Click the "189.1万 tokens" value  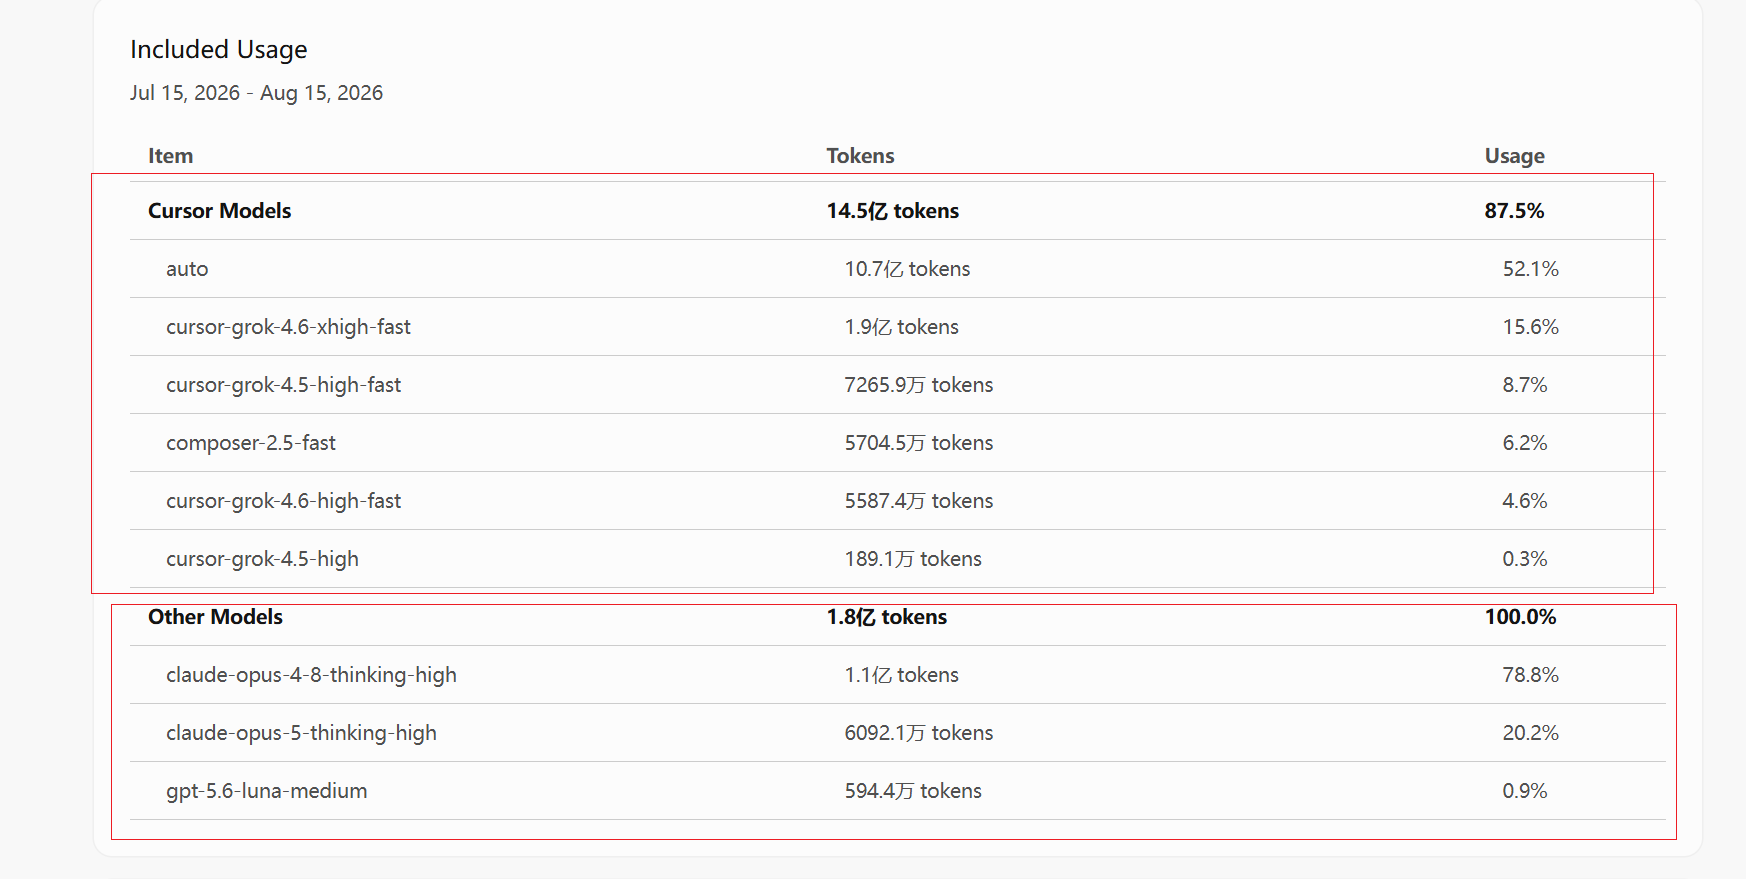pos(913,559)
